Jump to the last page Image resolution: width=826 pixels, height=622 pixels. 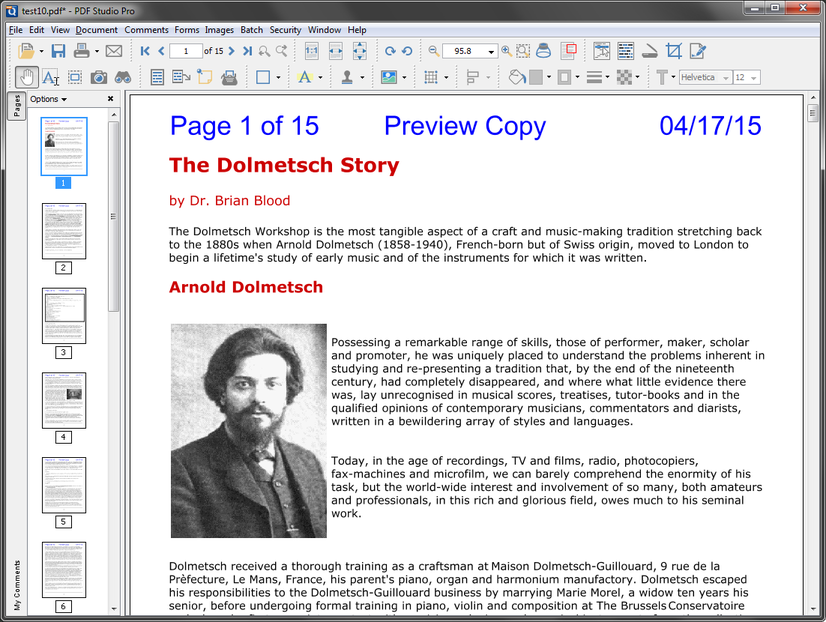[248, 51]
